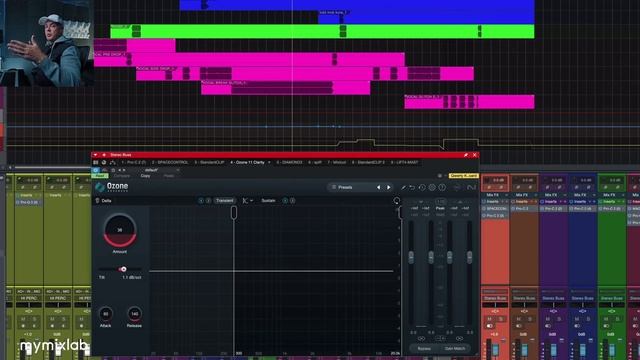This screenshot has width=640, height=360.
Task: Click the meter mode icon left of Ozone's N icon
Action: pyautogui.click(x=457, y=187)
